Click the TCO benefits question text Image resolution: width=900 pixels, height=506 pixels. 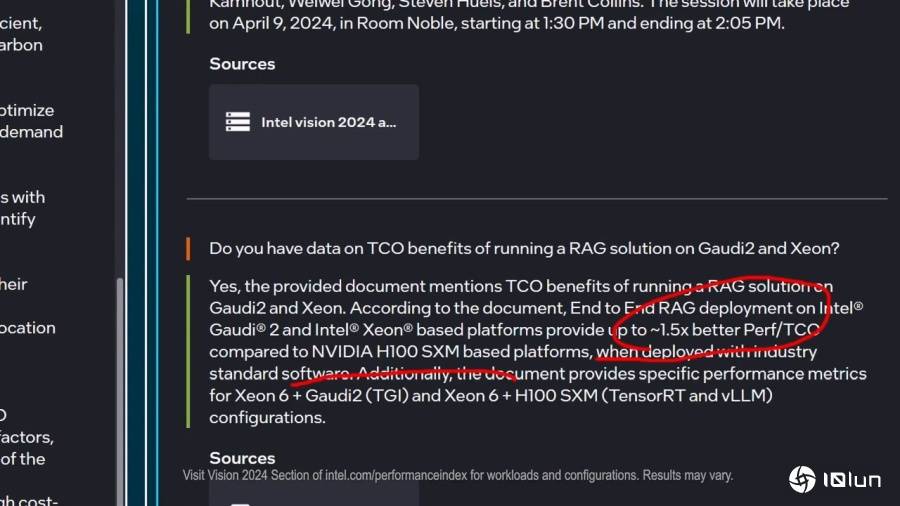pos(524,248)
